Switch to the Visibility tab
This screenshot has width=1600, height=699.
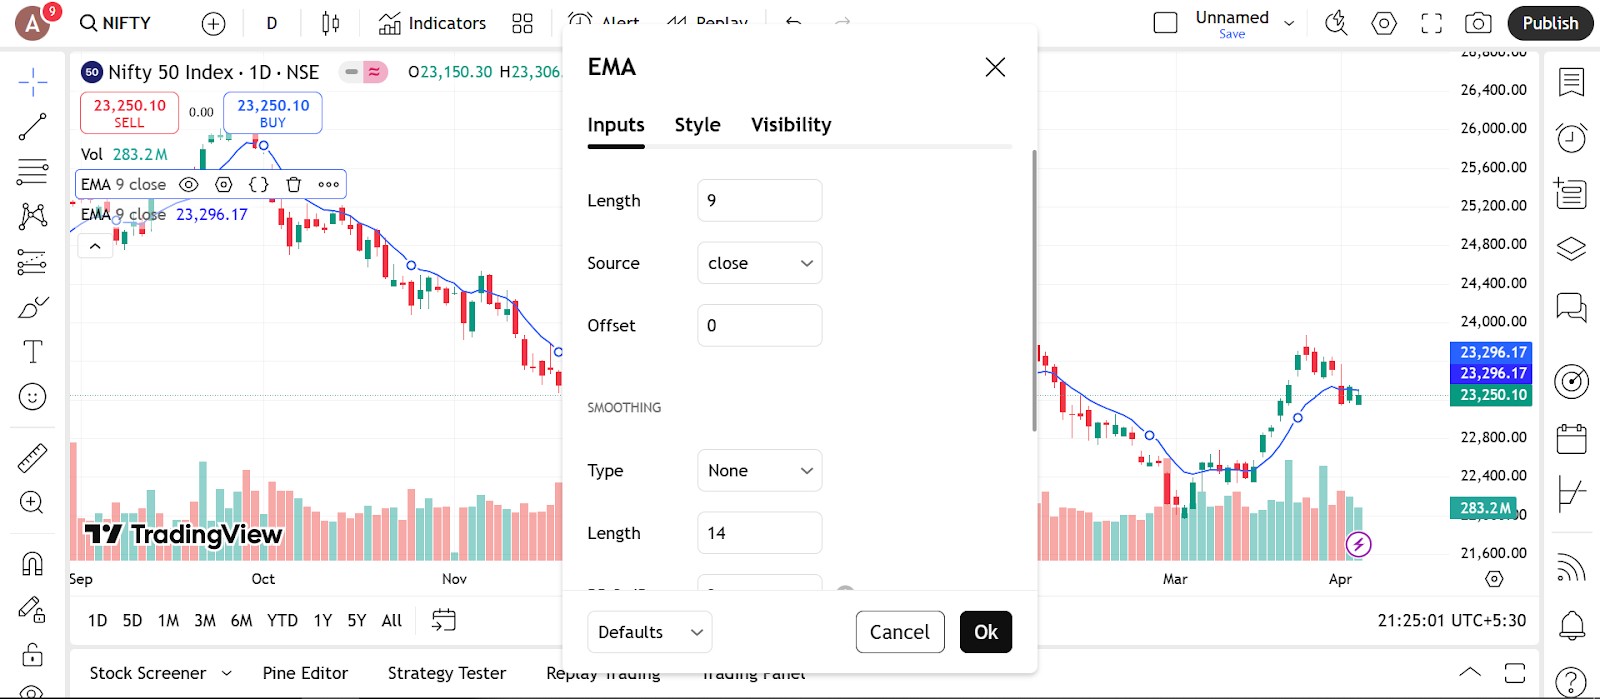pos(791,125)
